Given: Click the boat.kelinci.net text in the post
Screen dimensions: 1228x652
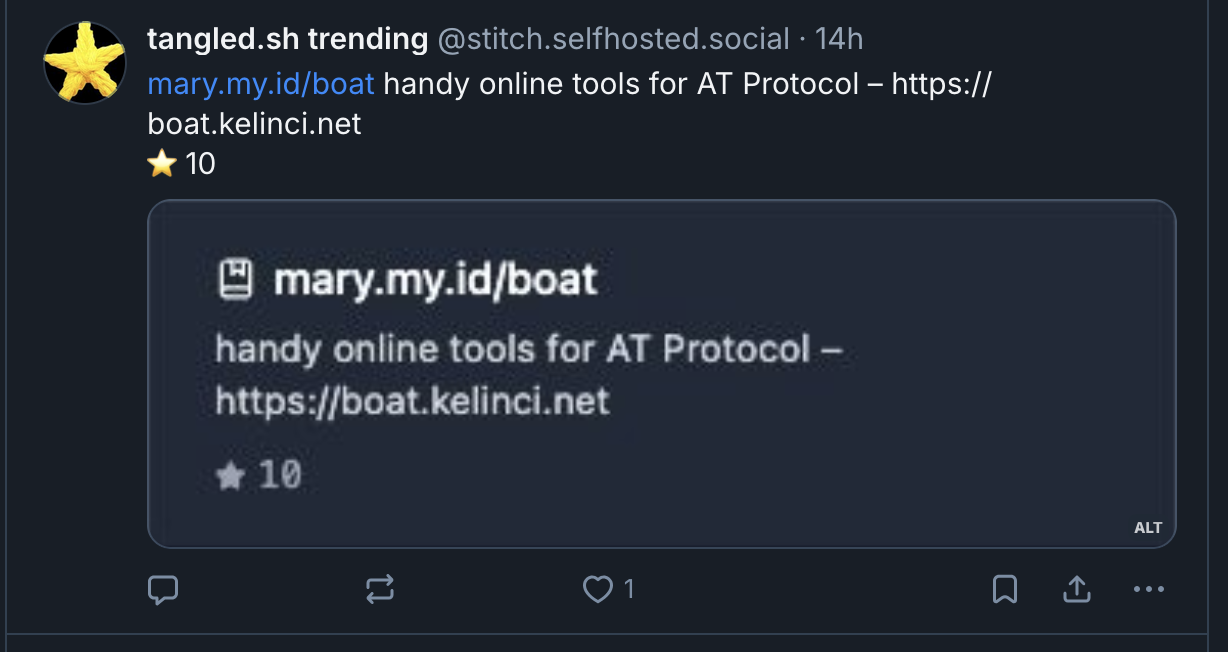Looking at the screenshot, I should (254, 124).
